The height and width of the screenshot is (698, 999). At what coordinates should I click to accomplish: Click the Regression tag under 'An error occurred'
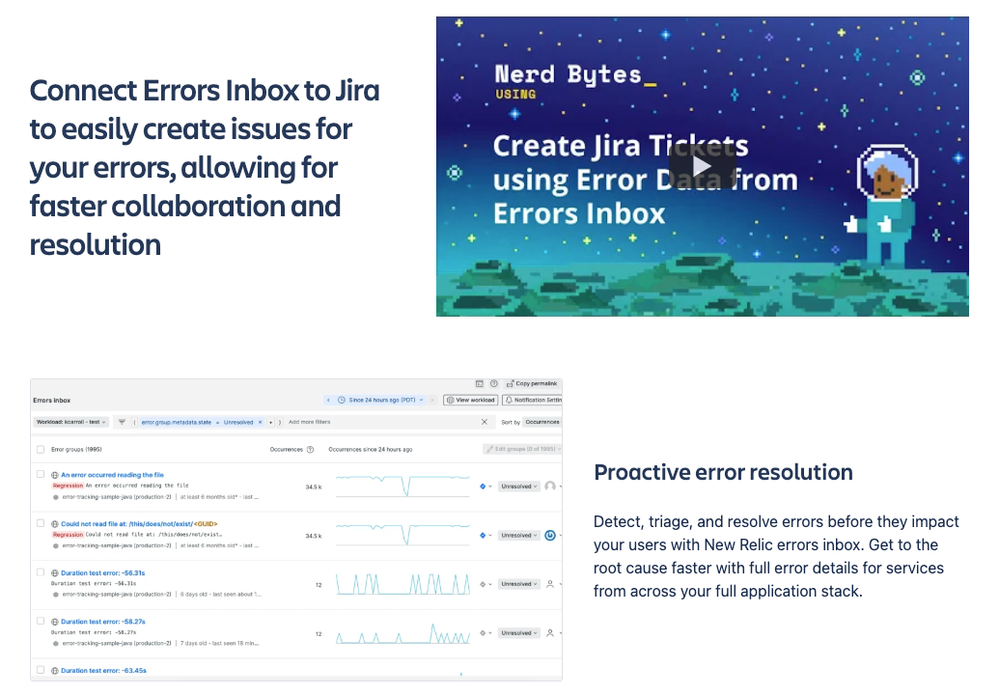(68, 485)
